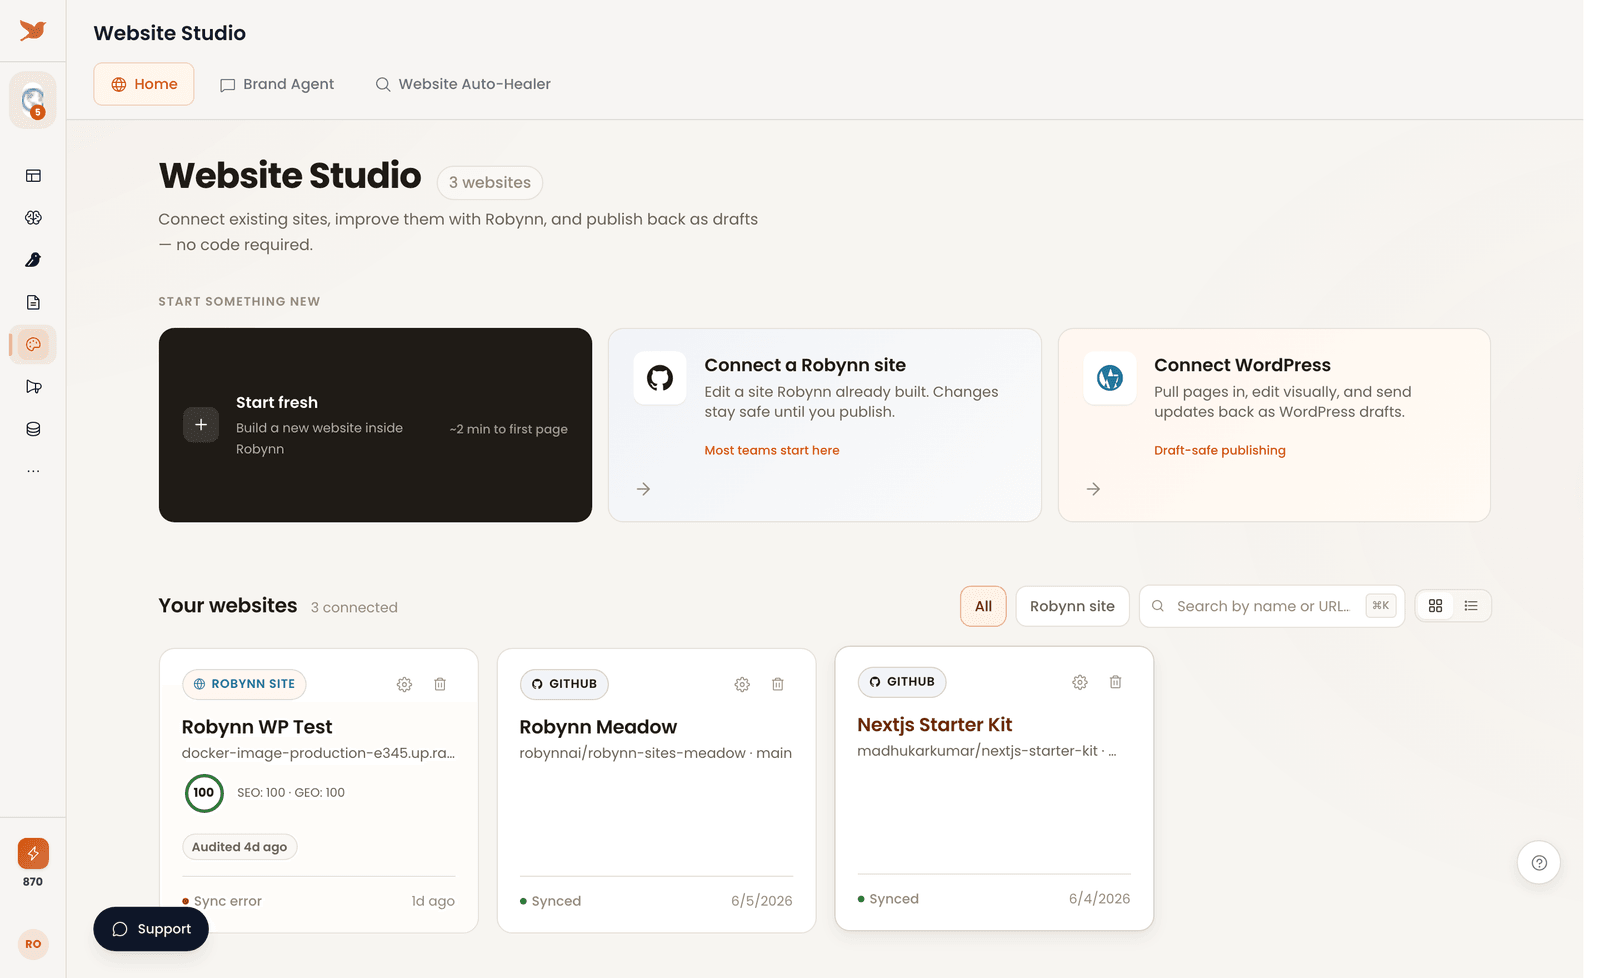The width and height of the screenshot is (1600, 978).
Task: Click the ⌘K shortcut badge
Action: [1381, 606]
